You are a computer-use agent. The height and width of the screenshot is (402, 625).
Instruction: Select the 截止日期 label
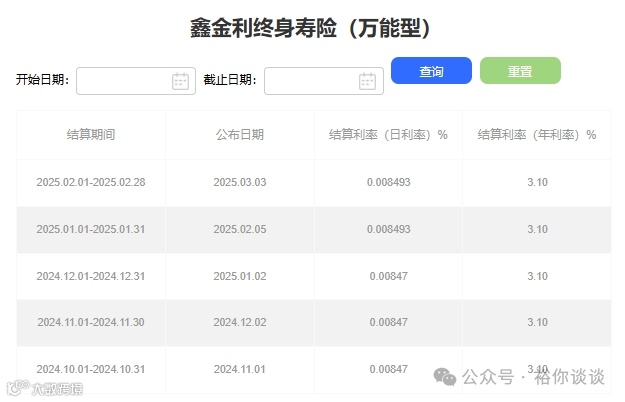pyautogui.click(x=230, y=80)
